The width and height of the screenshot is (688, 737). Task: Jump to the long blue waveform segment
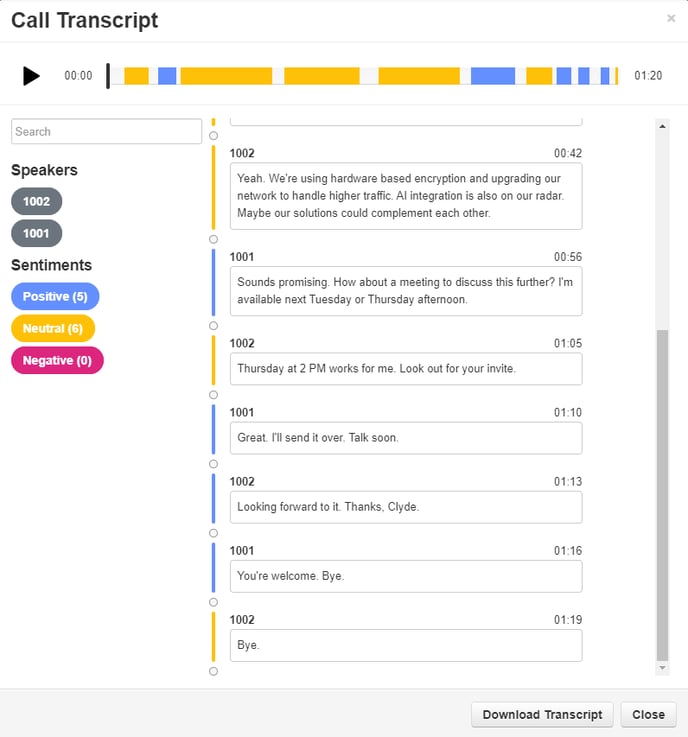pyautogui.click(x=493, y=76)
